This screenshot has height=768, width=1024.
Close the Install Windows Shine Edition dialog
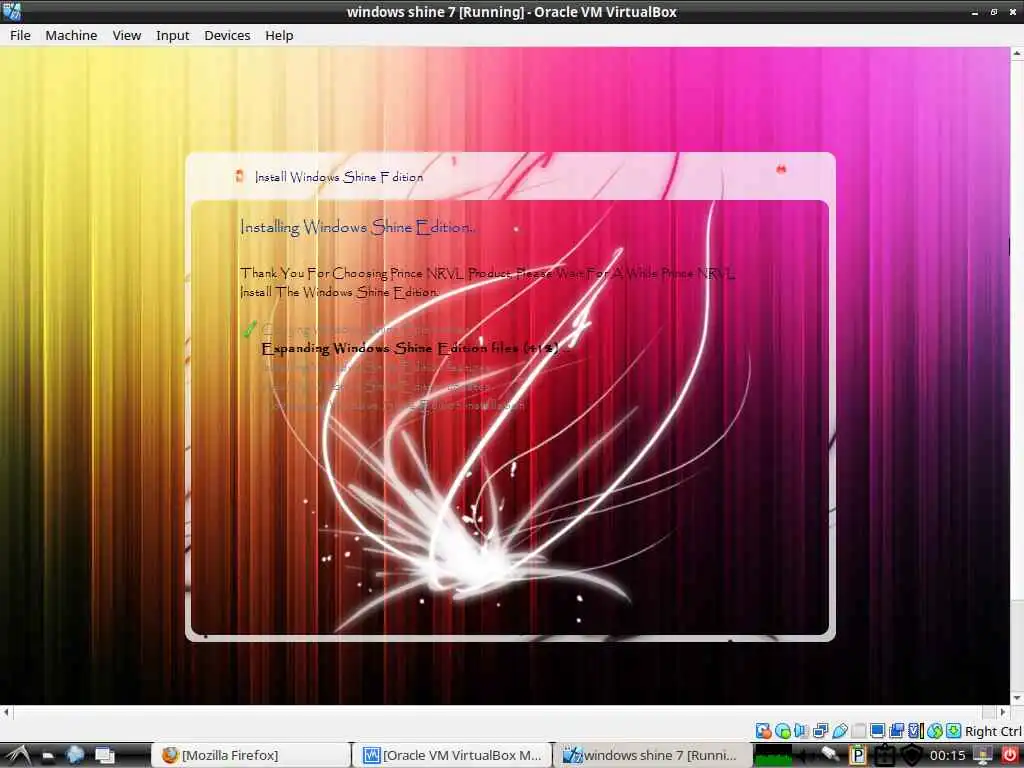coord(781,169)
